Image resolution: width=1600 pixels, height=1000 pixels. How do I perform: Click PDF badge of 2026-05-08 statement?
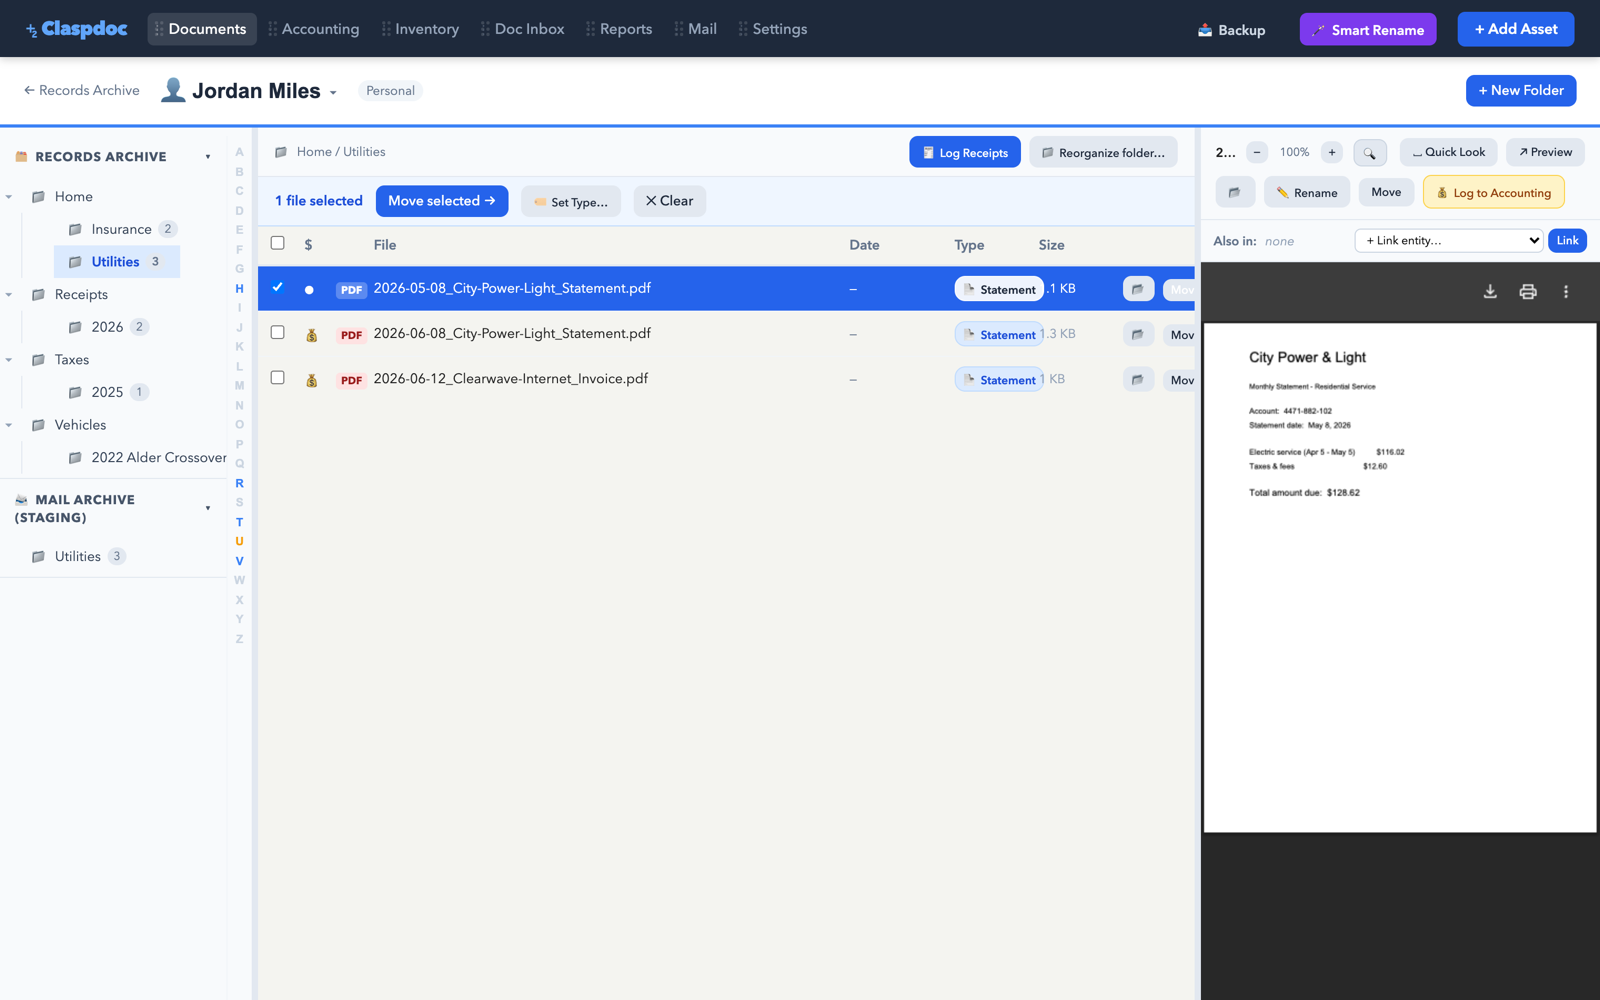tap(351, 290)
